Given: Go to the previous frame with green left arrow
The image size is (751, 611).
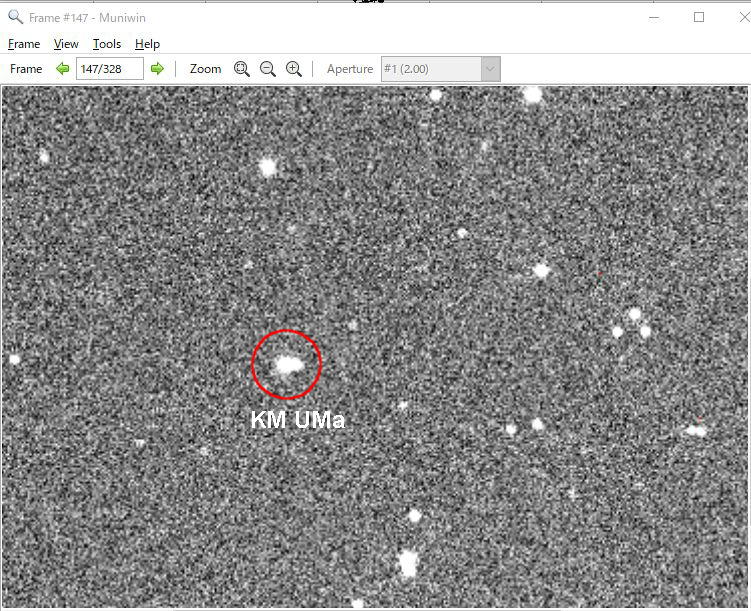Looking at the screenshot, I should tap(62, 69).
